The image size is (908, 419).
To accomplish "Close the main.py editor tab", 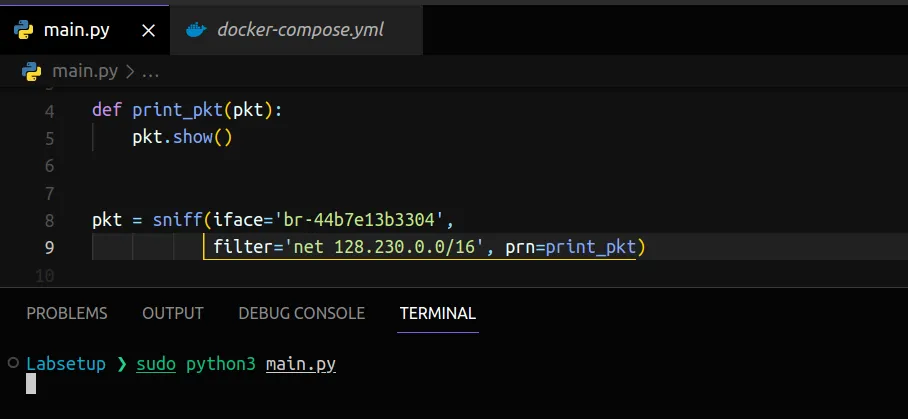I will point(149,30).
